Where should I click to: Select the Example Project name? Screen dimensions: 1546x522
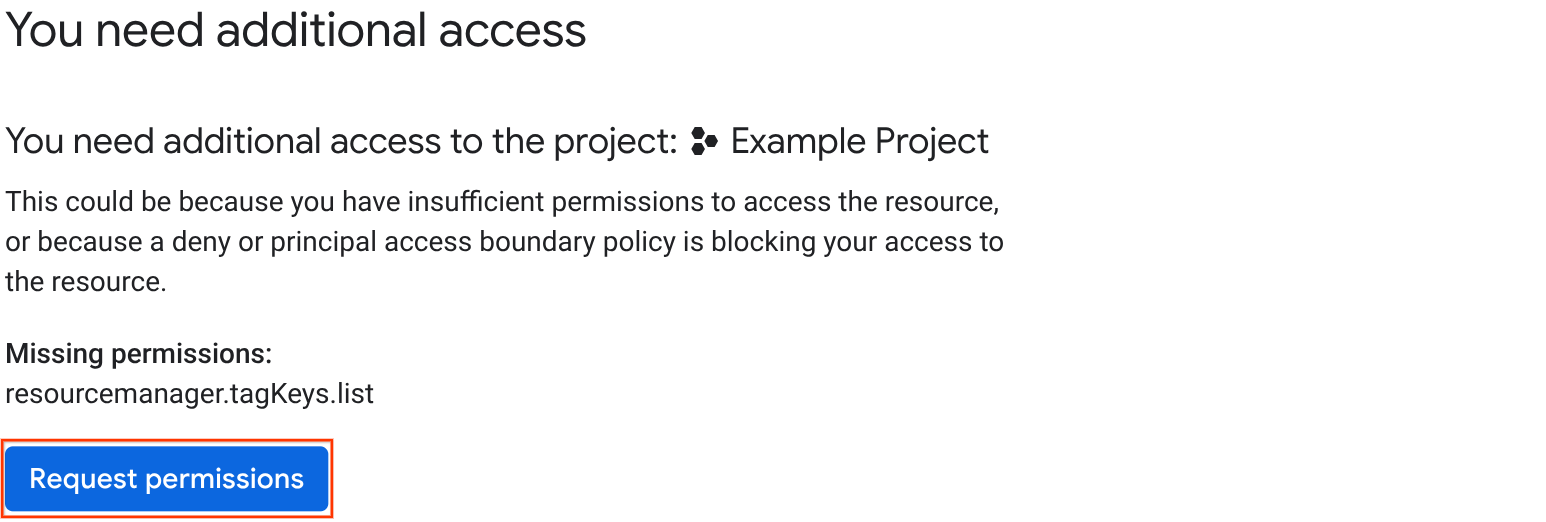(x=860, y=142)
